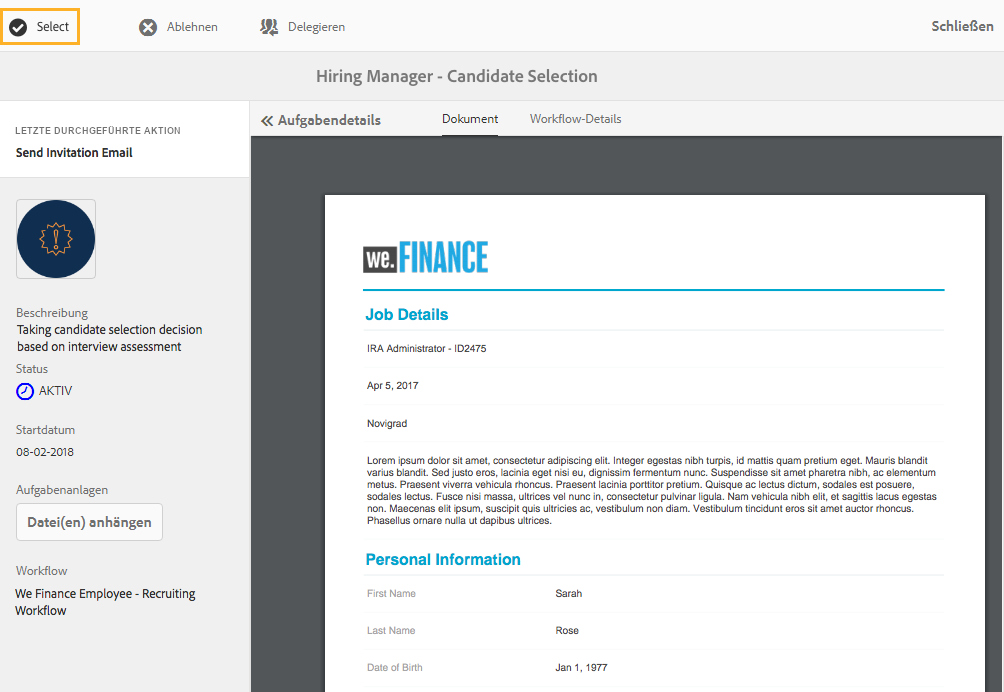Click the task badge thumbnail icon
The width and height of the screenshot is (1004, 692).
[56, 239]
